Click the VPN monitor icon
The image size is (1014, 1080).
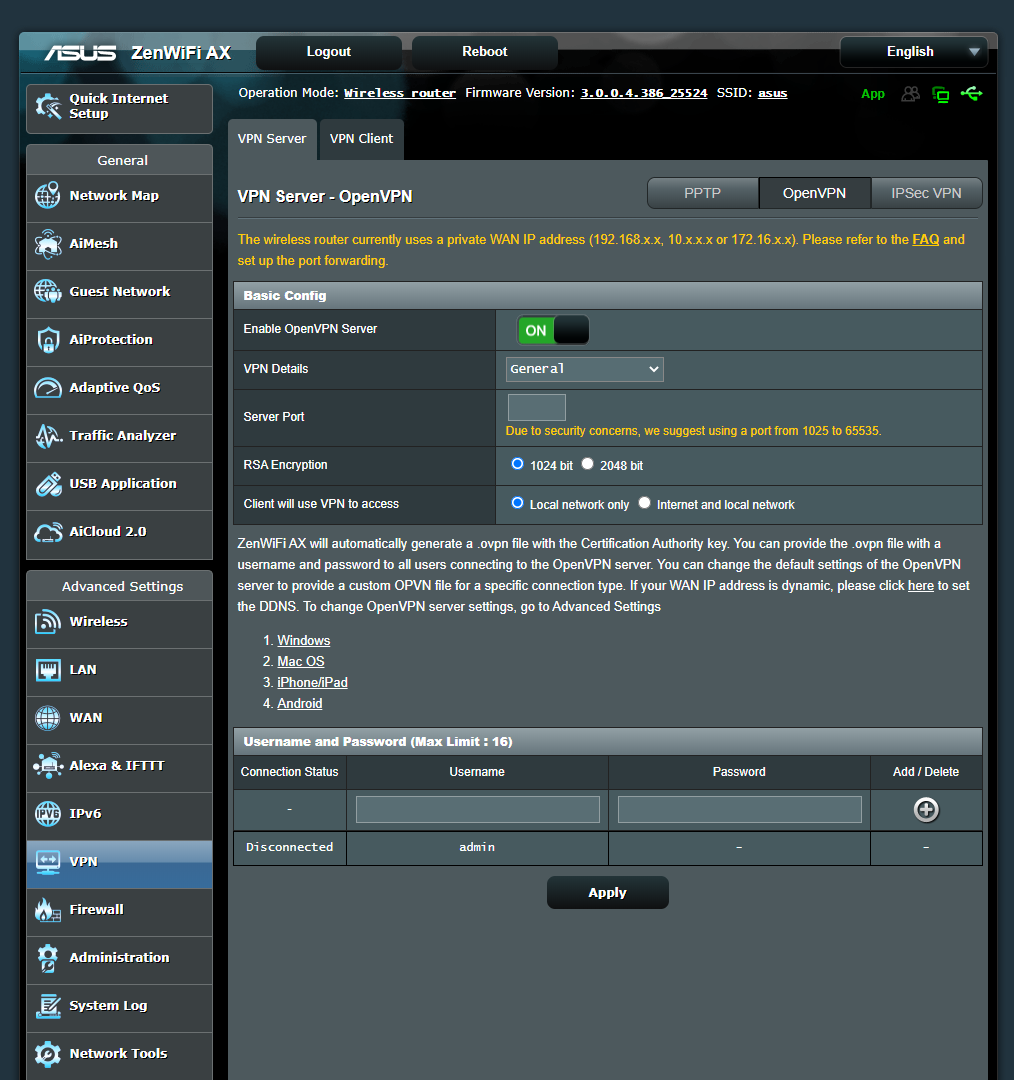[48, 862]
